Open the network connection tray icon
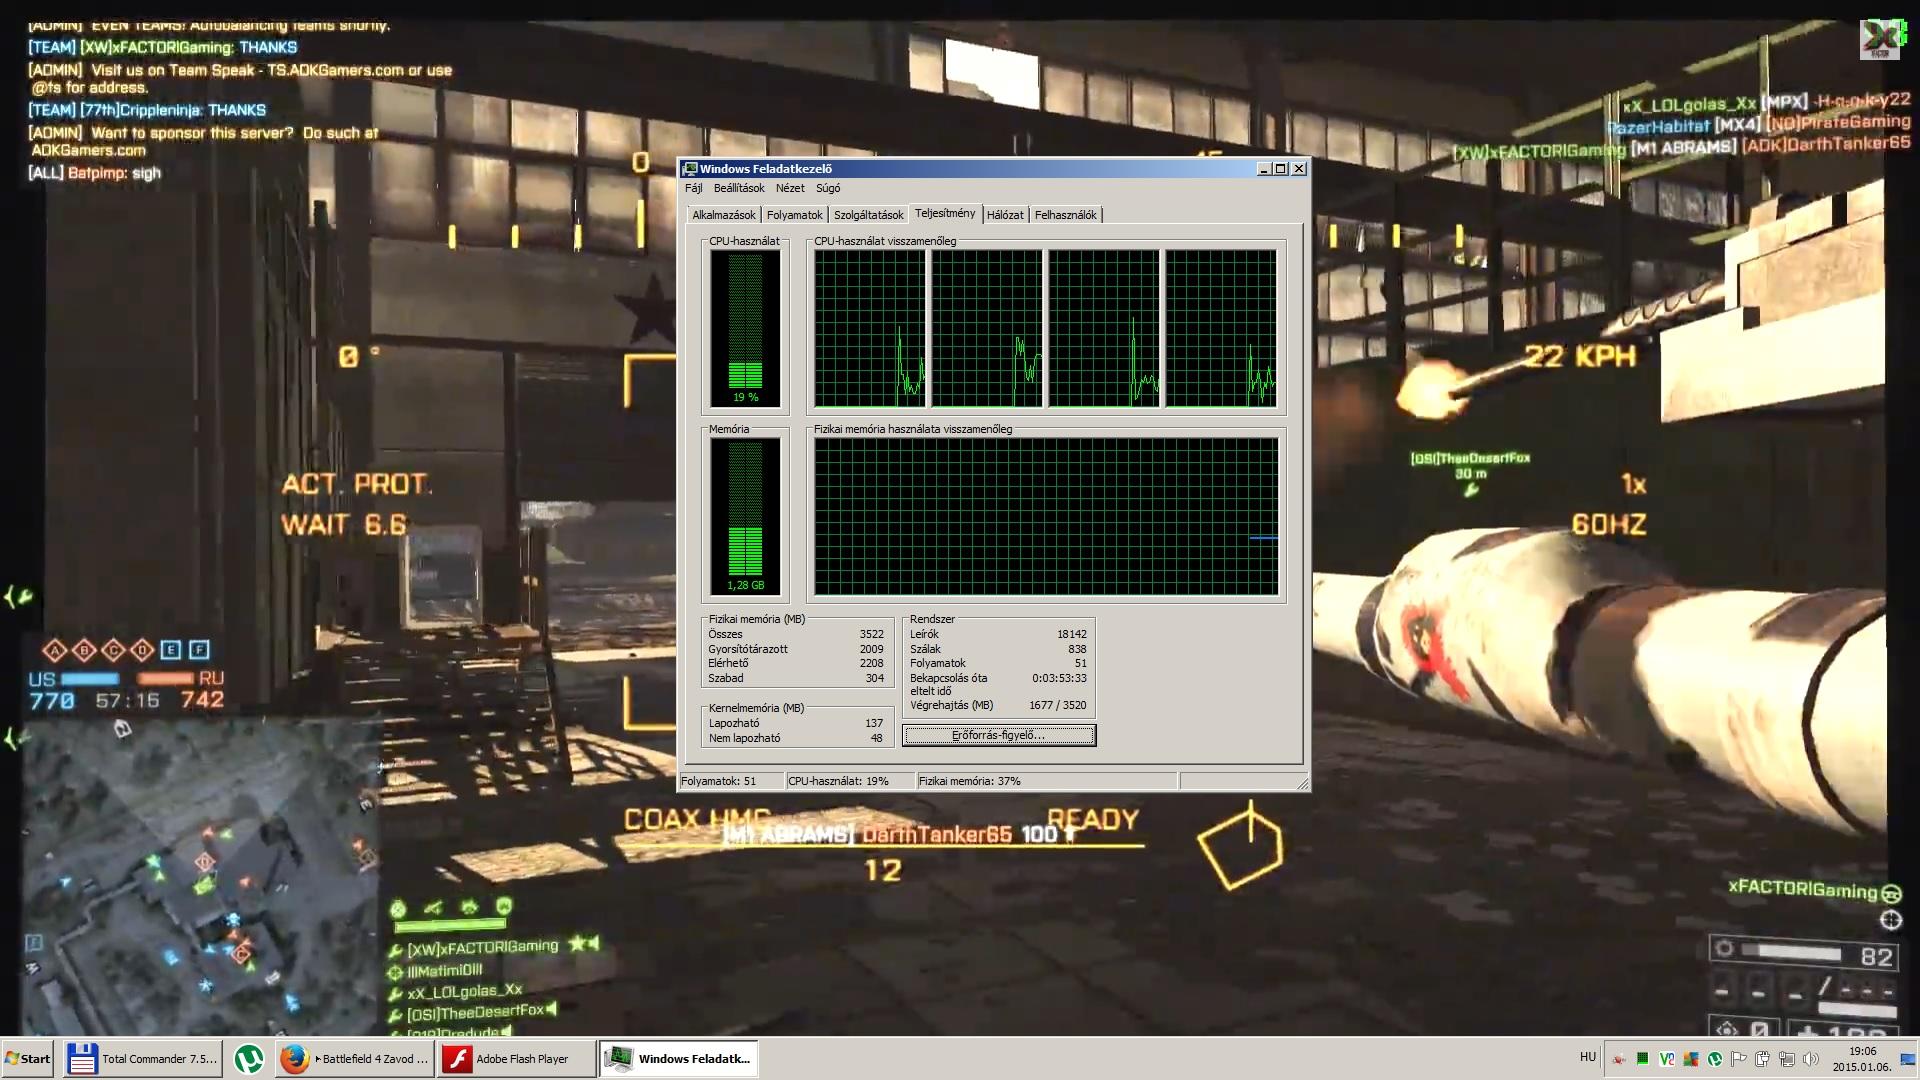 (x=1787, y=1059)
